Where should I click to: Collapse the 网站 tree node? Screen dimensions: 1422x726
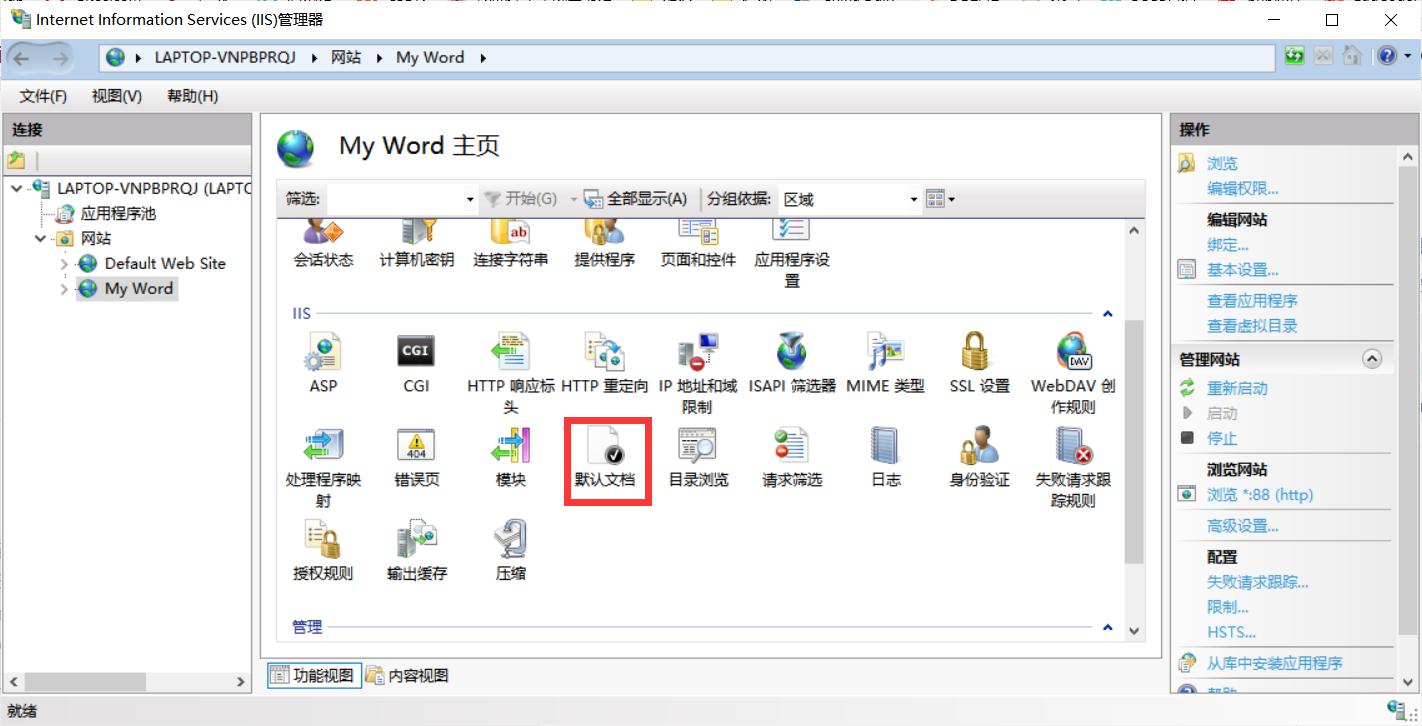(40, 238)
